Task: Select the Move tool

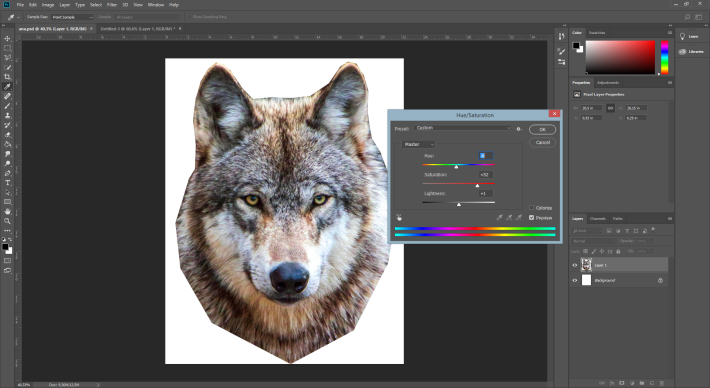Action: pyautogui.click(x=7, y=38)
